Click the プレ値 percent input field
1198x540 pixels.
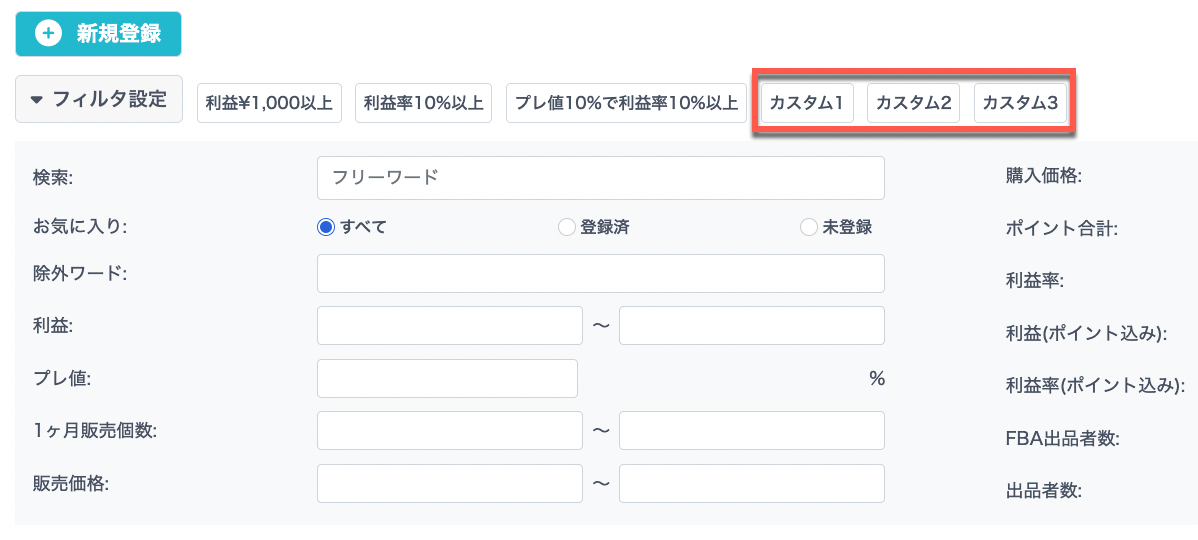point(447,378)
